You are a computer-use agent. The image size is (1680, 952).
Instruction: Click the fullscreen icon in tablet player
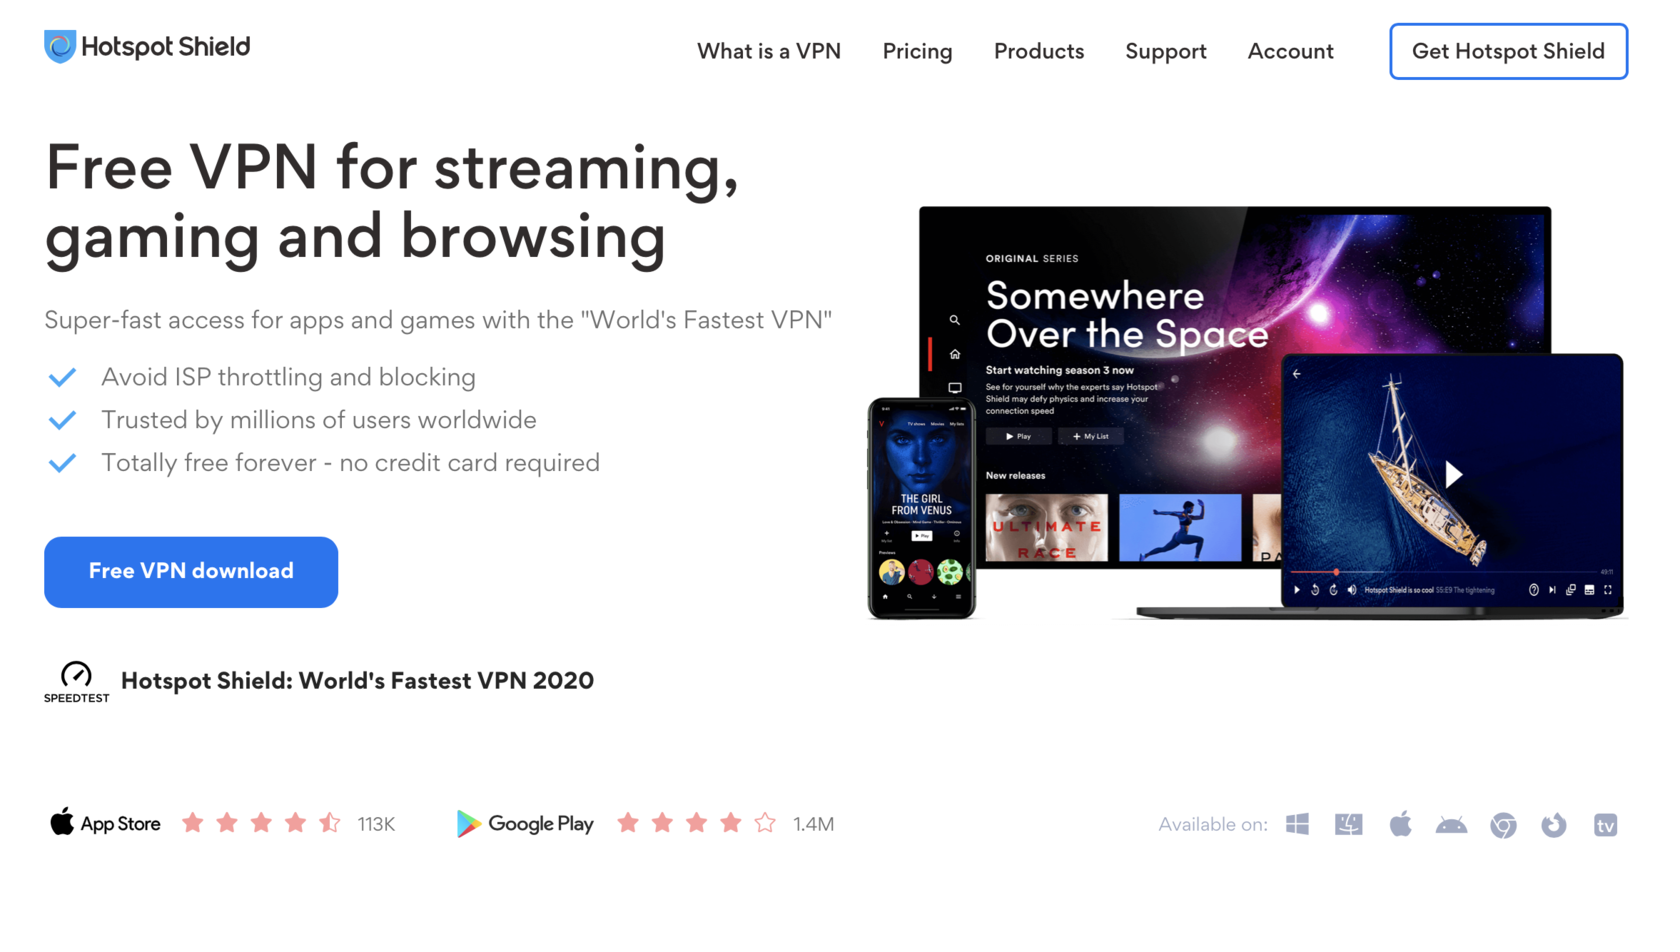point(1608,590)
